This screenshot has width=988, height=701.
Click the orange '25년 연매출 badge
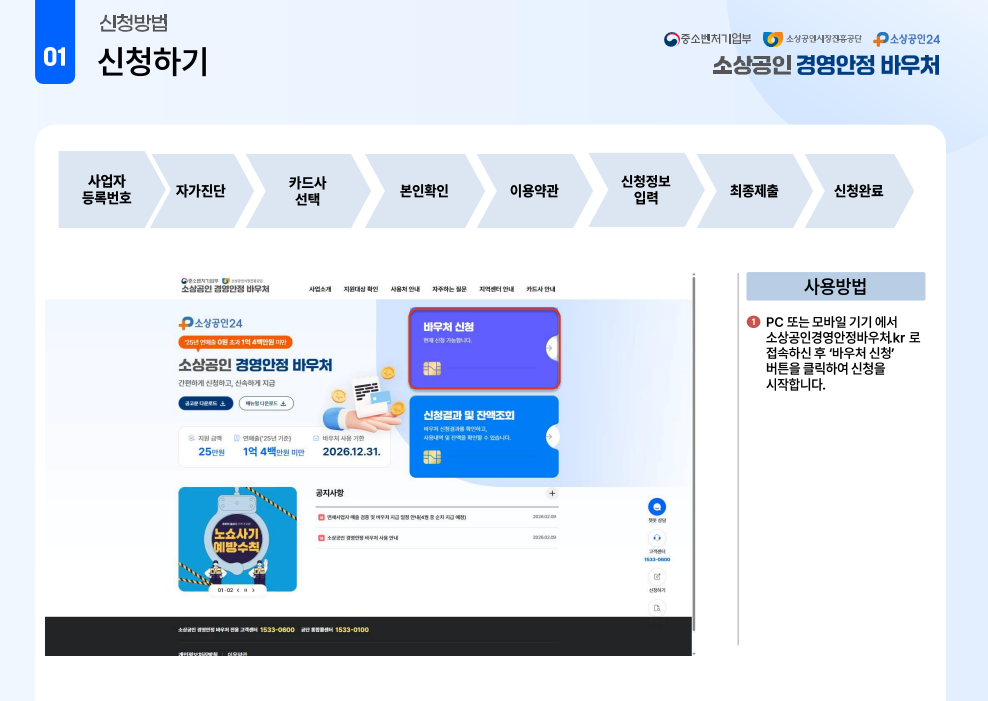[x=235, y=342]
